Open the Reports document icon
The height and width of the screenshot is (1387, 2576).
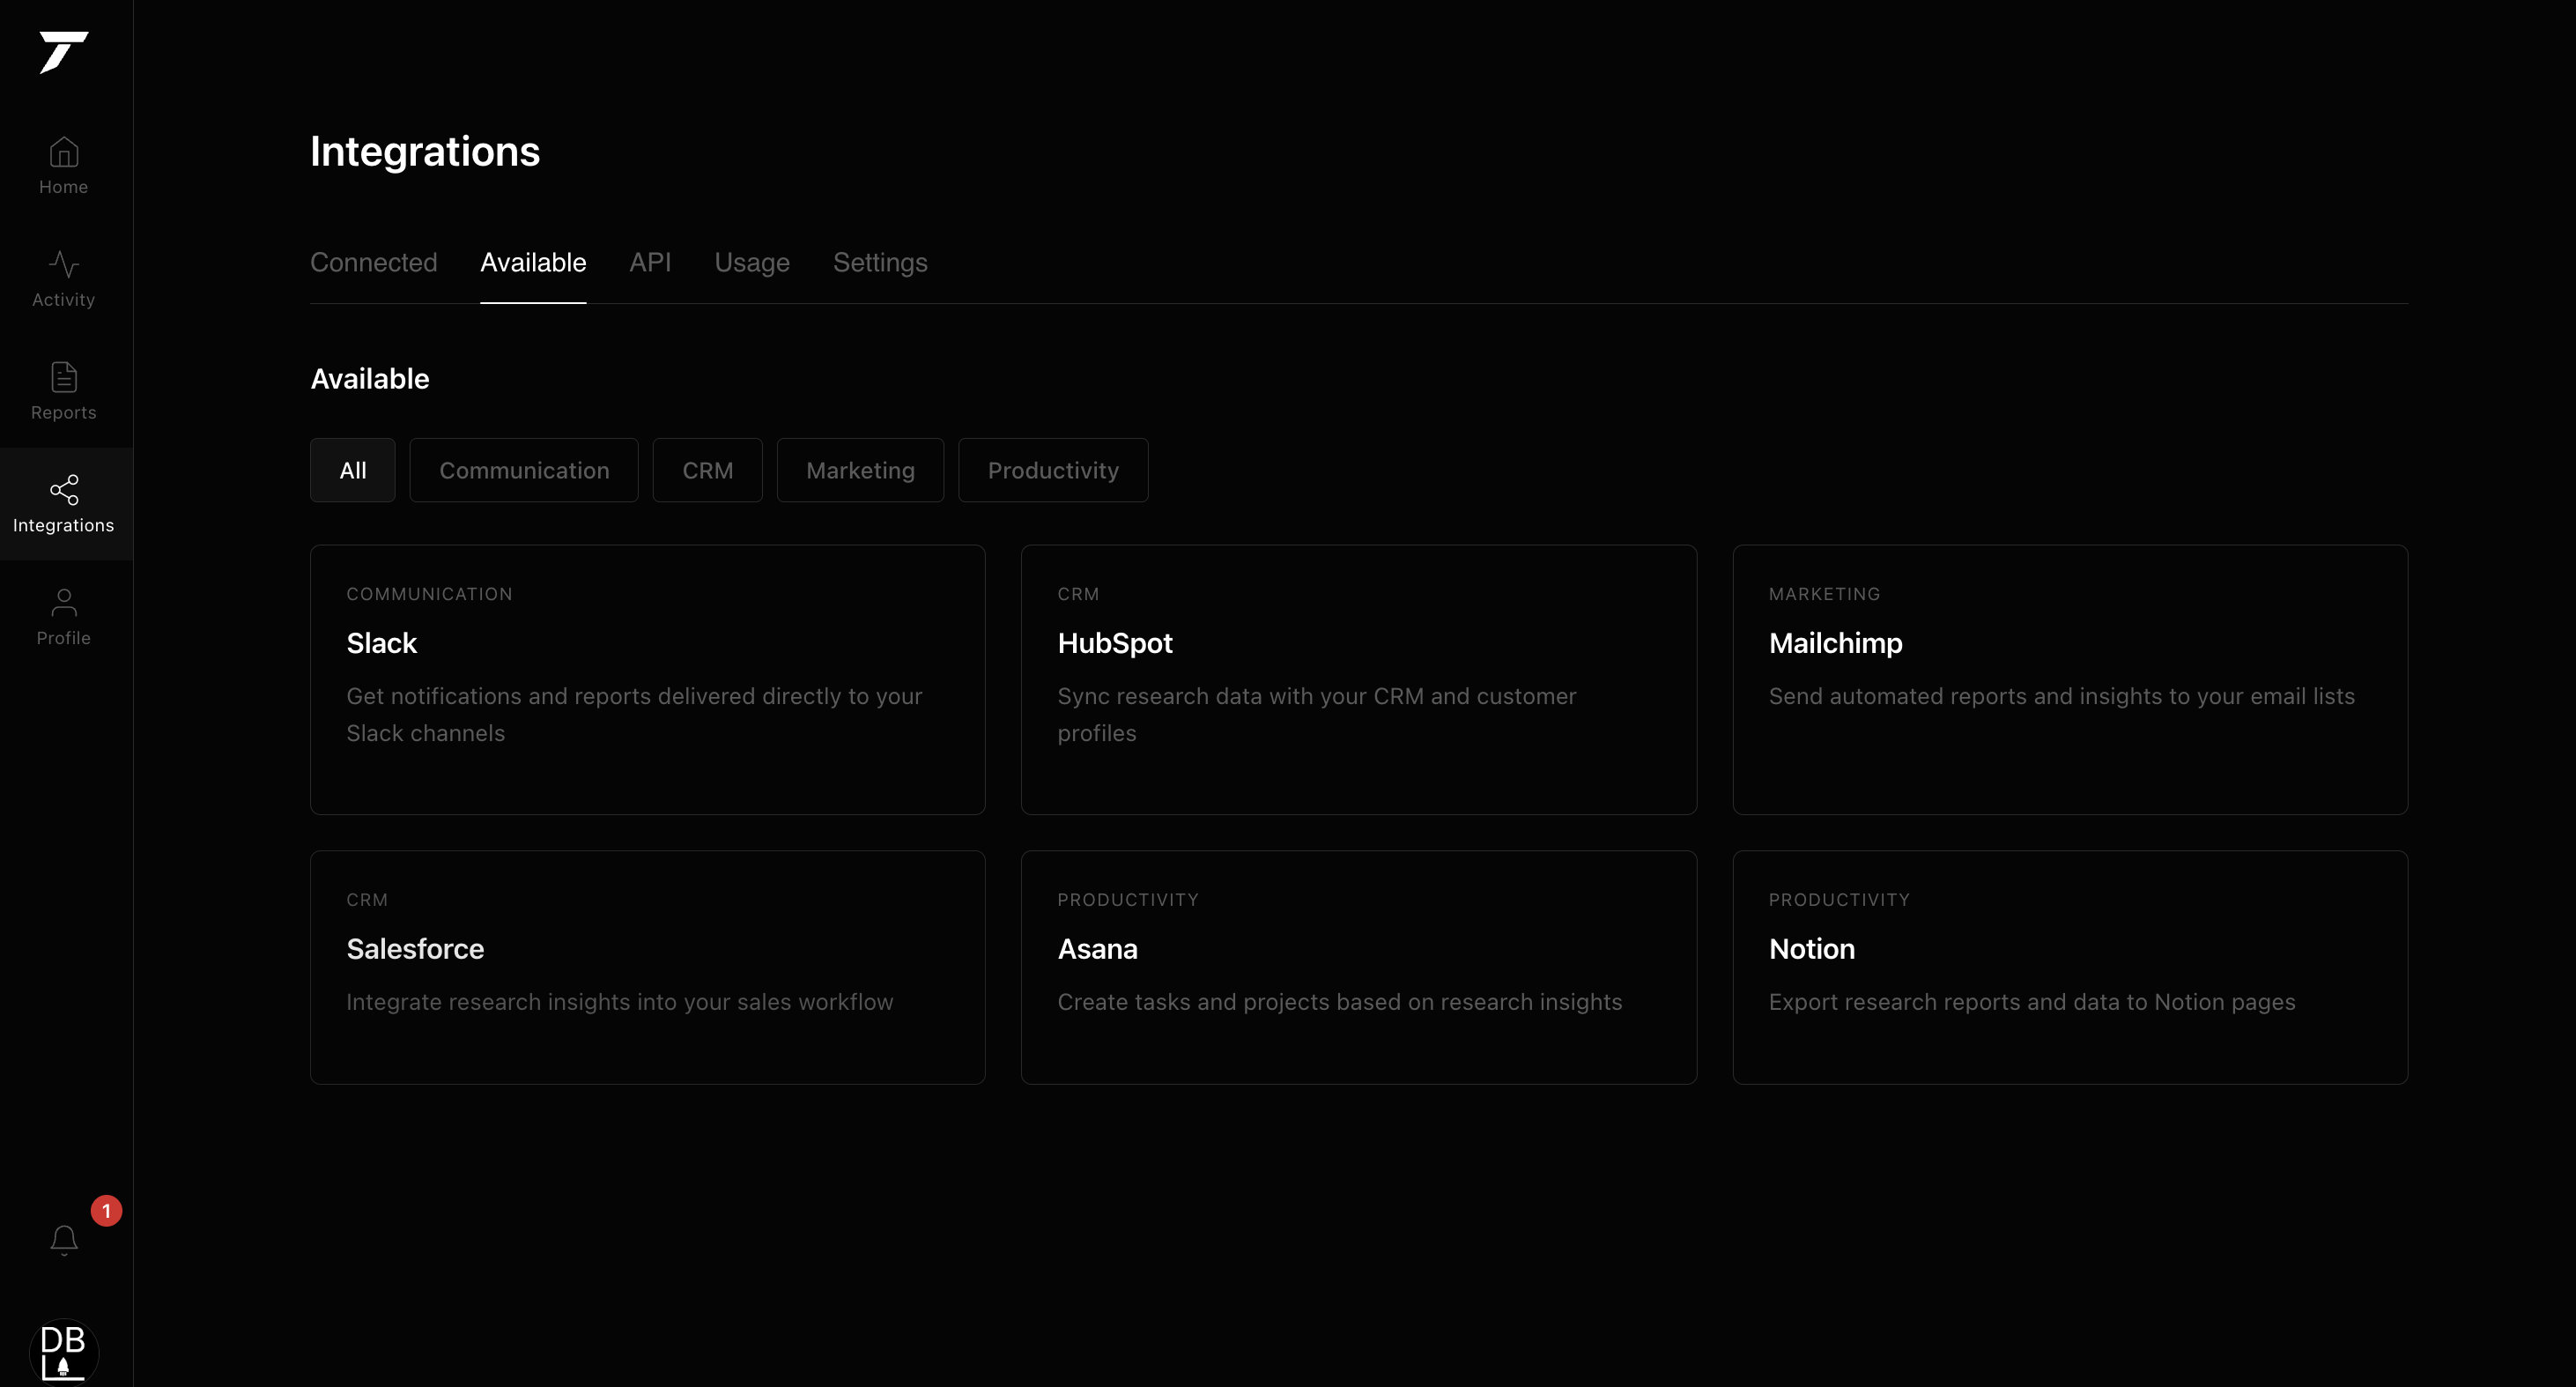64,377
